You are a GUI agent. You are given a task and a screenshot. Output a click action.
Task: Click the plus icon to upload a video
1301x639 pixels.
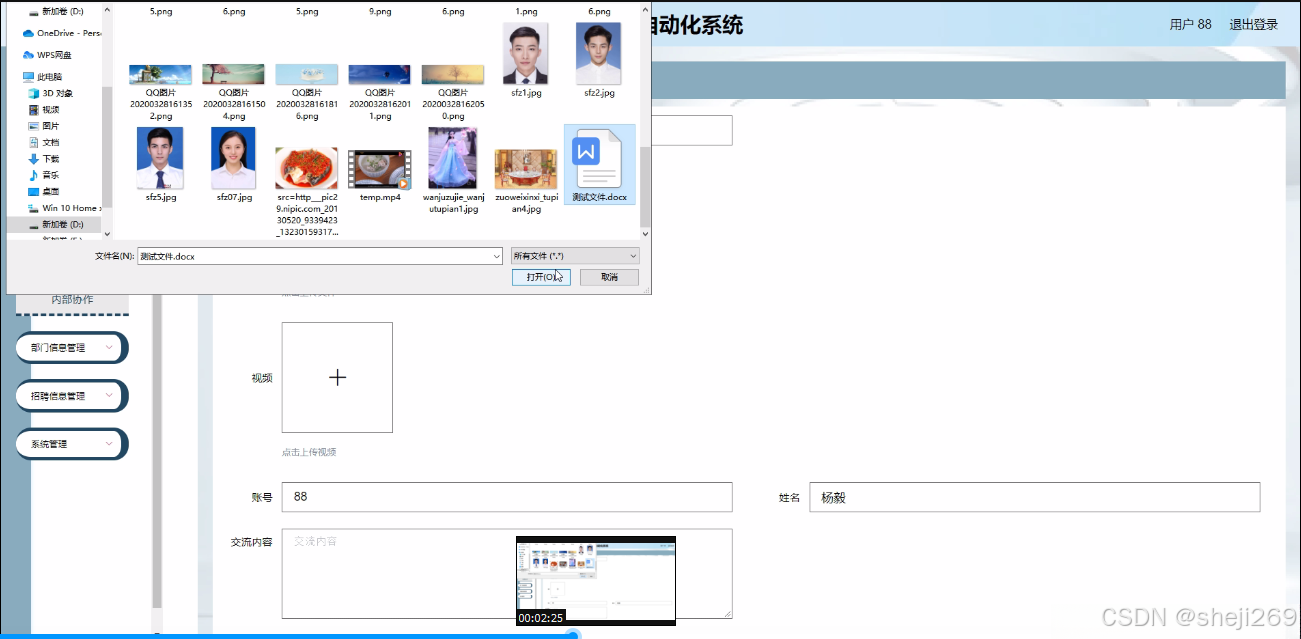tap(337, 377)
